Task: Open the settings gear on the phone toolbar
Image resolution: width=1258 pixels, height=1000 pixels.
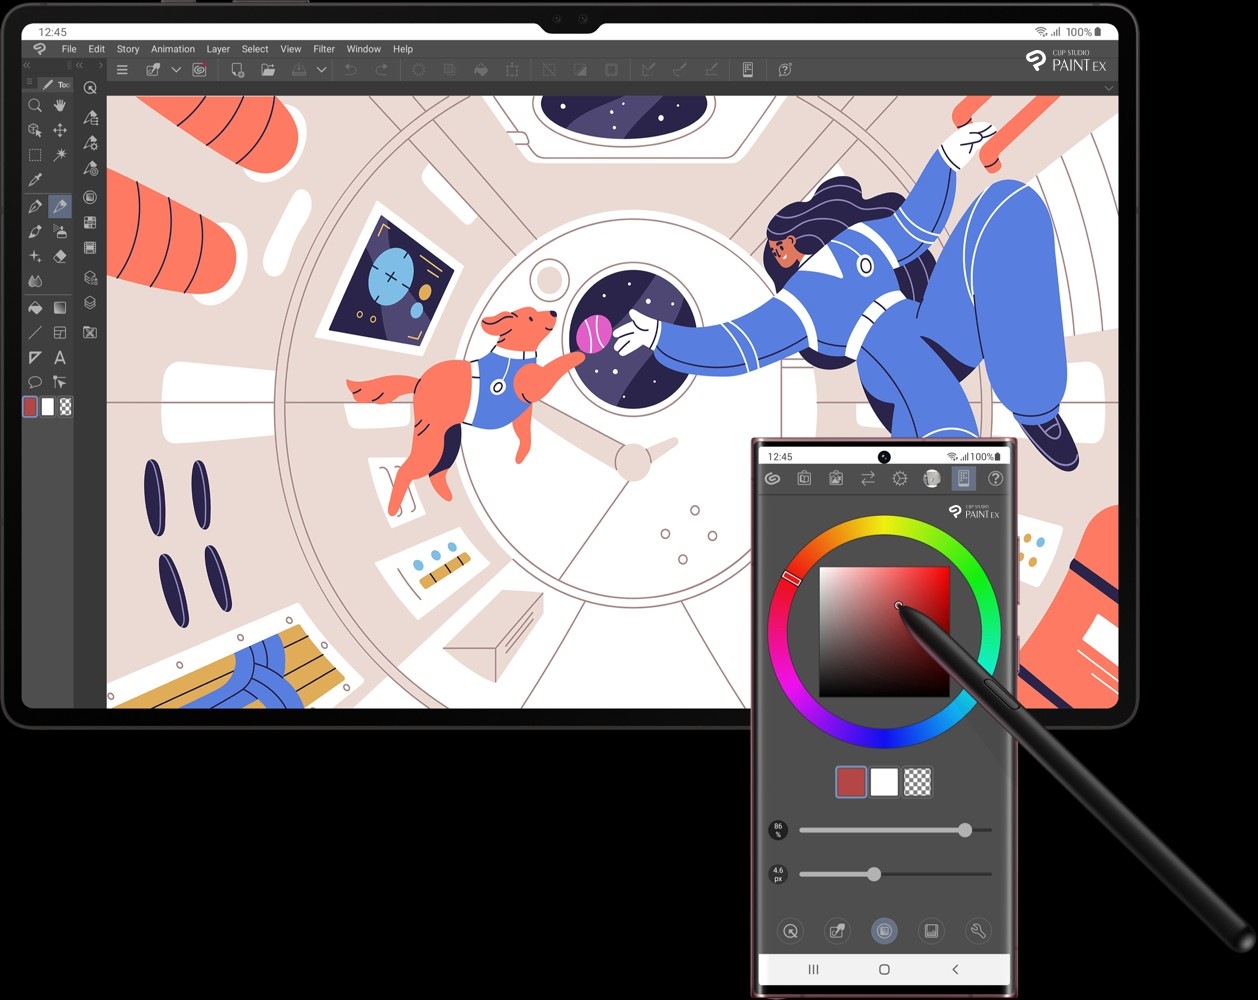Action: (899, 478)
